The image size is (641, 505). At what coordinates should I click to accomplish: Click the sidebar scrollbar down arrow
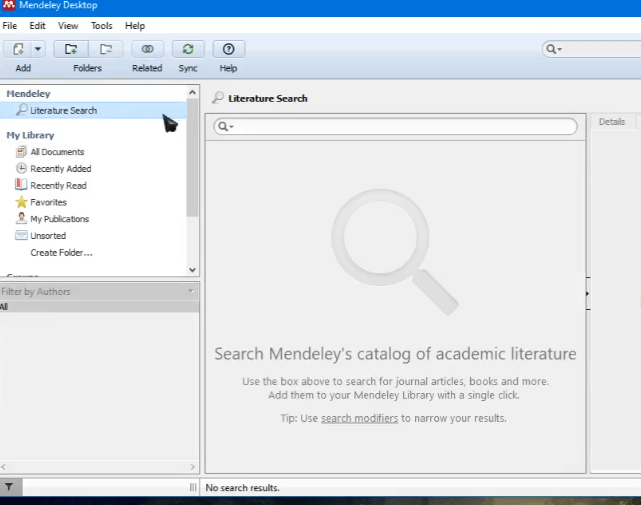(x=193, y=269)
